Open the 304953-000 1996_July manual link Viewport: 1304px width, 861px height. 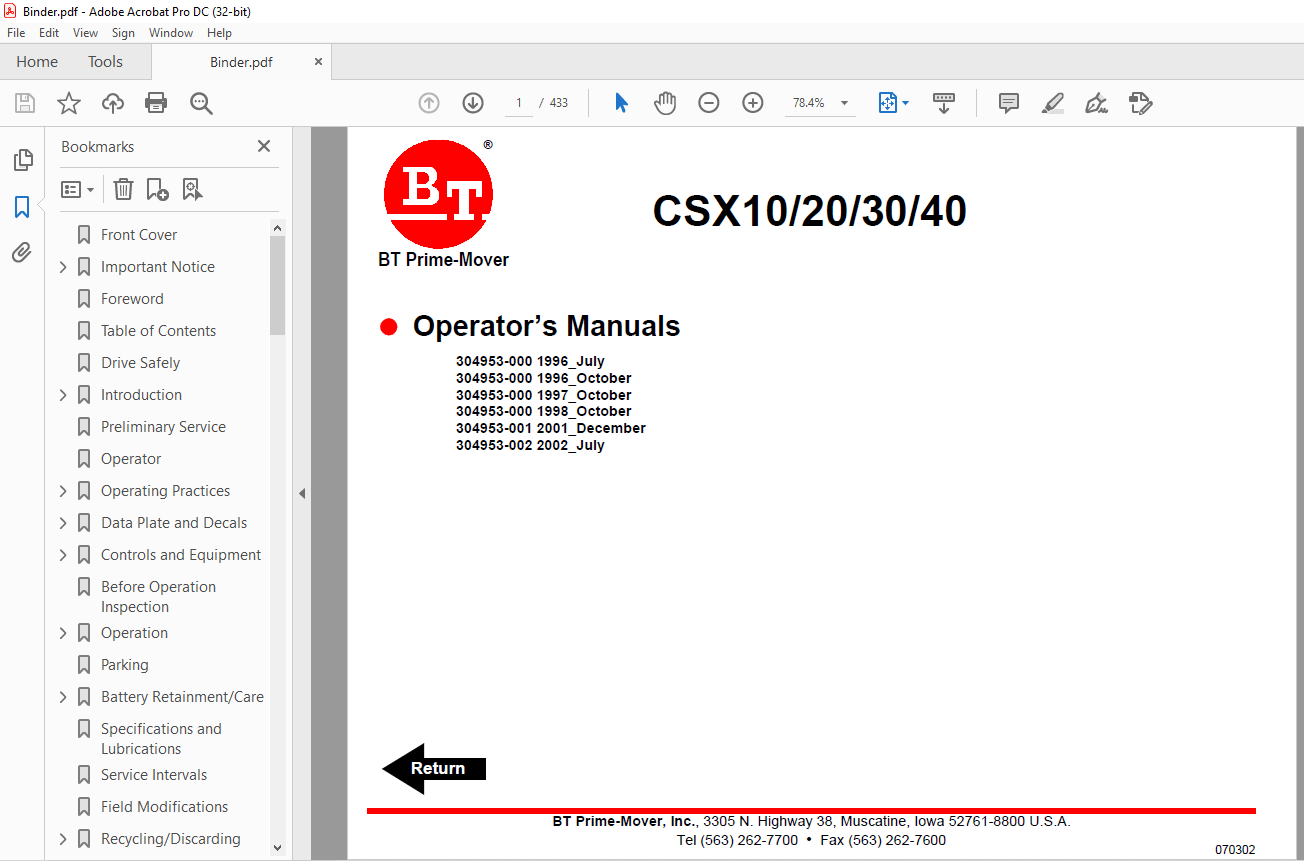pyautogui.click(x=530, y=362)
